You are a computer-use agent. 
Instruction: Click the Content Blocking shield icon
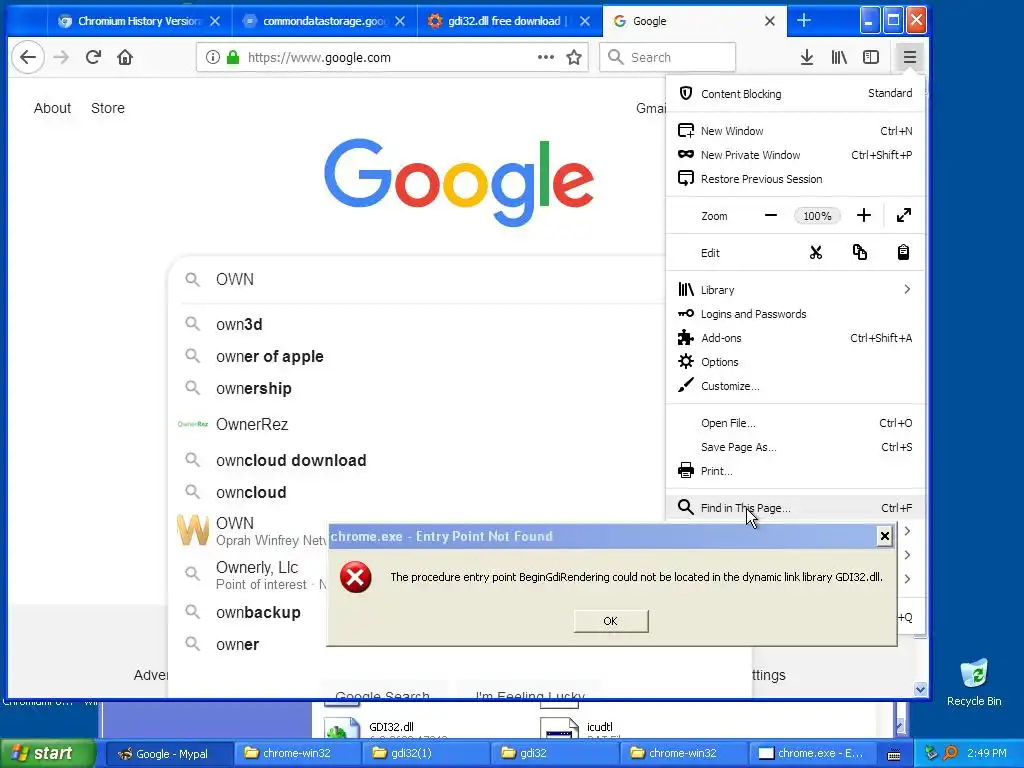click(686, 93)
